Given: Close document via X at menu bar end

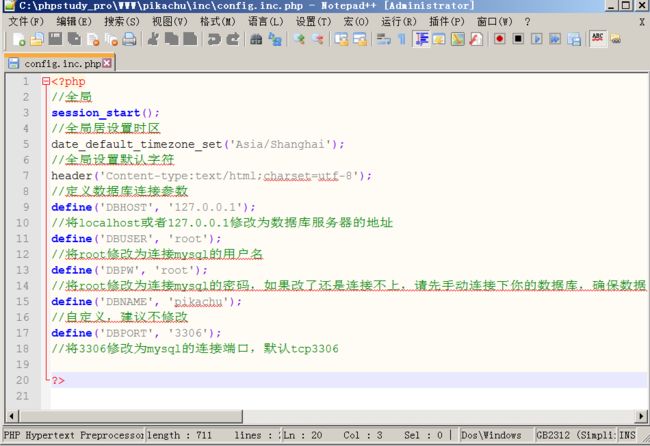Looking at the screenshot, I should 642,22.
